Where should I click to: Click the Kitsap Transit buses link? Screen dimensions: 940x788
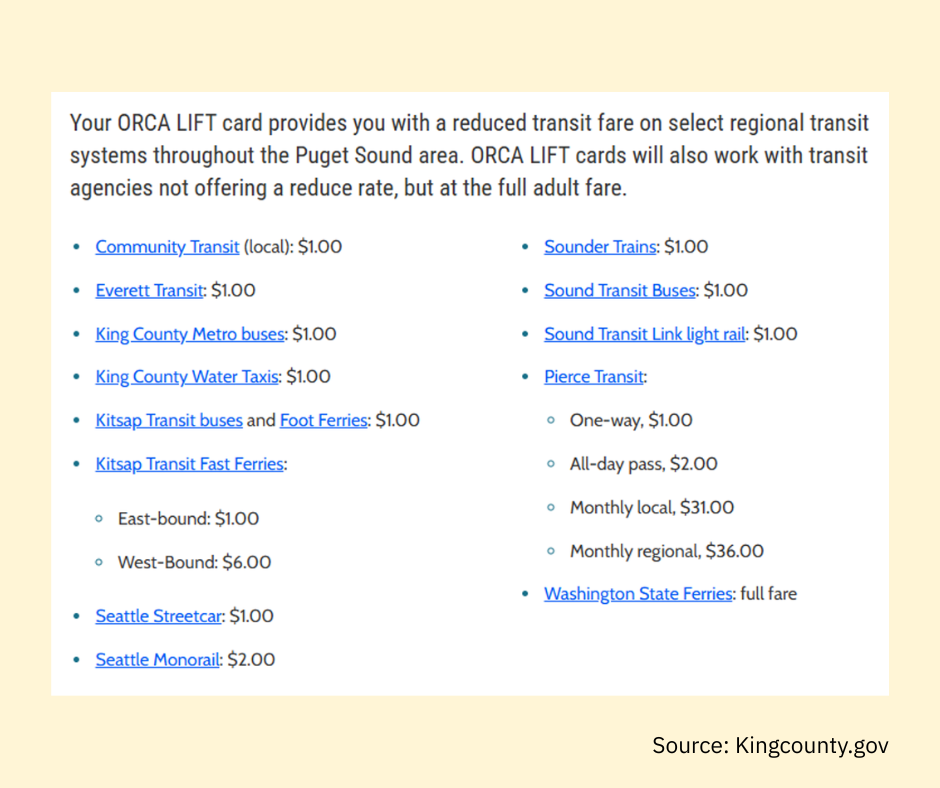(x=169, y=420)
